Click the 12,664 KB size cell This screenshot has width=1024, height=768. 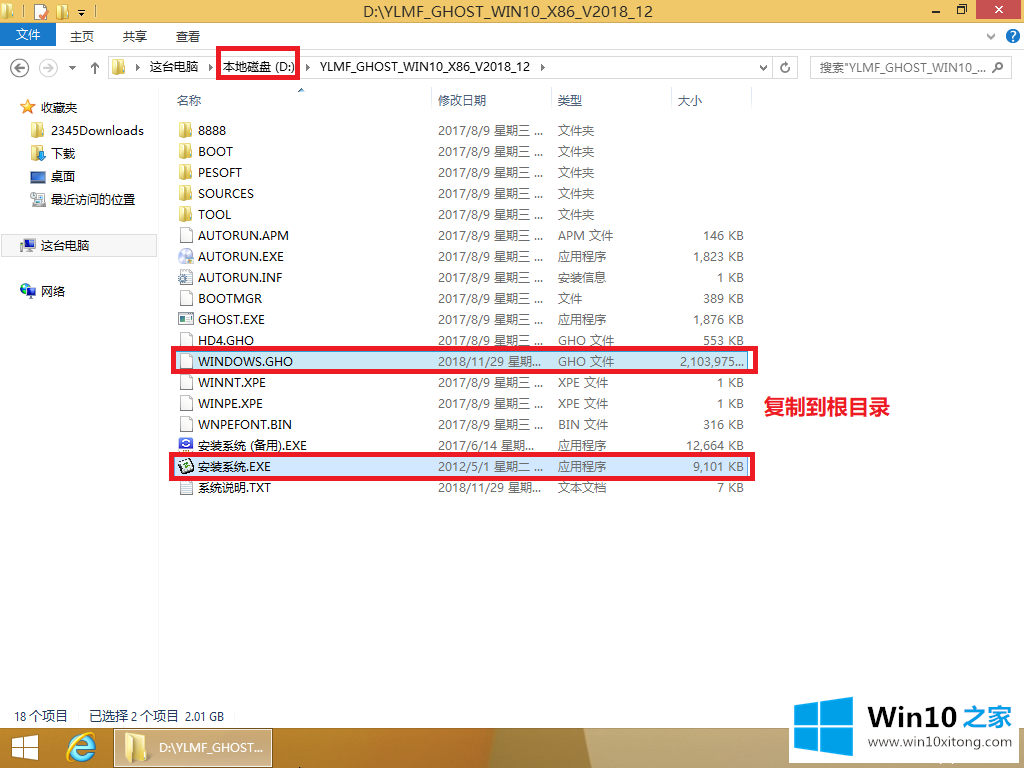click(x=715, y=445)
